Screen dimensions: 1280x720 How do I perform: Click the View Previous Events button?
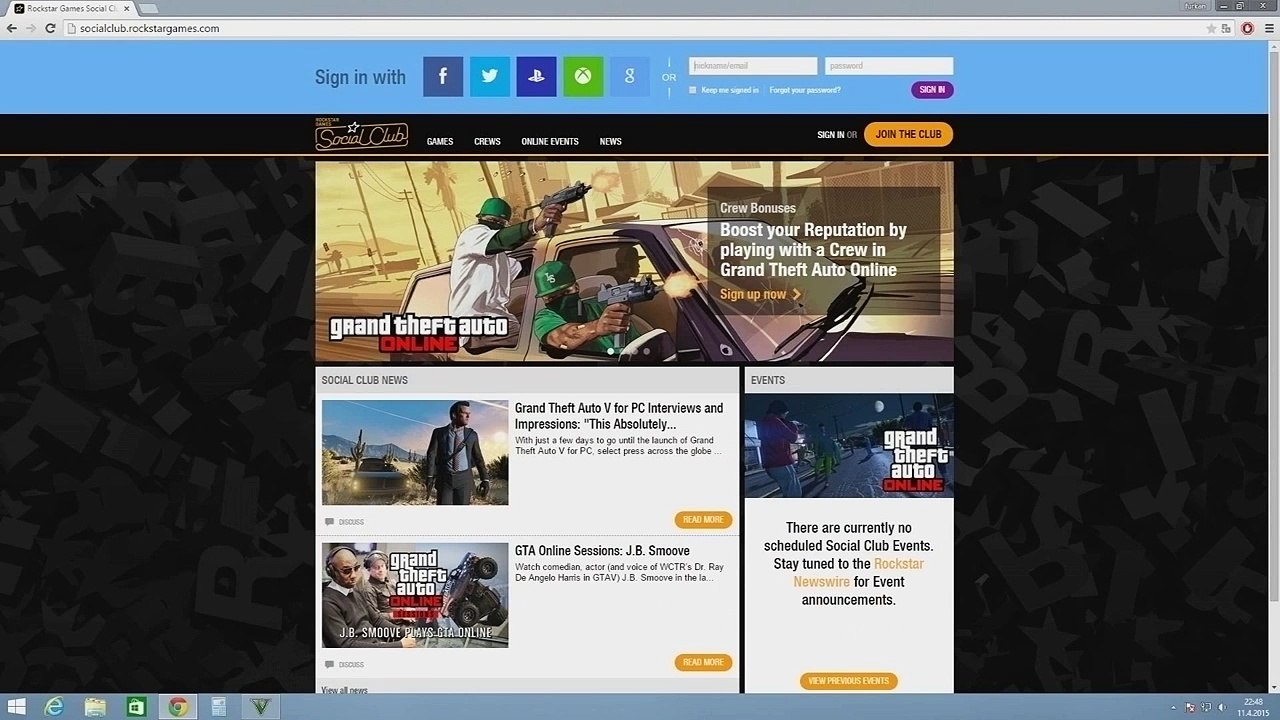click(x=848, y=681)
